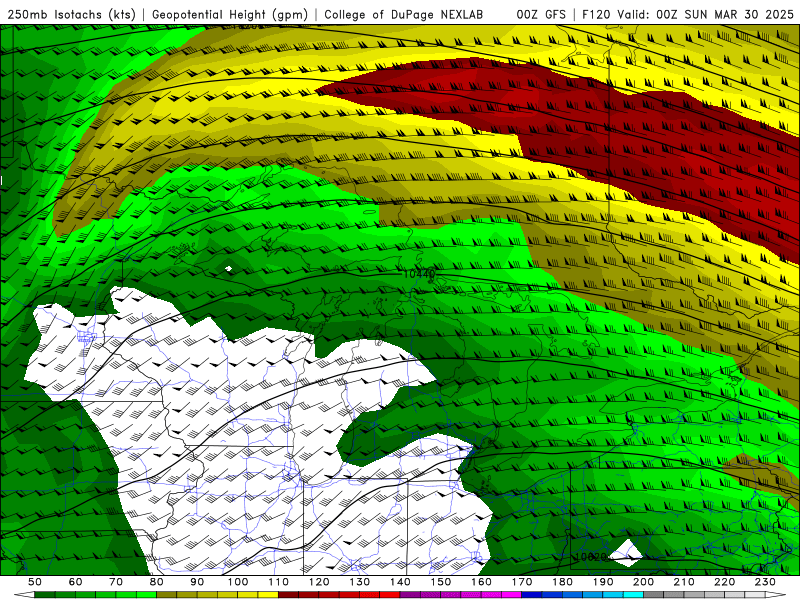This screenshot has height=600, width=800.
Task: Click the 230 value on the legend
Action: (x=765, y=582)
